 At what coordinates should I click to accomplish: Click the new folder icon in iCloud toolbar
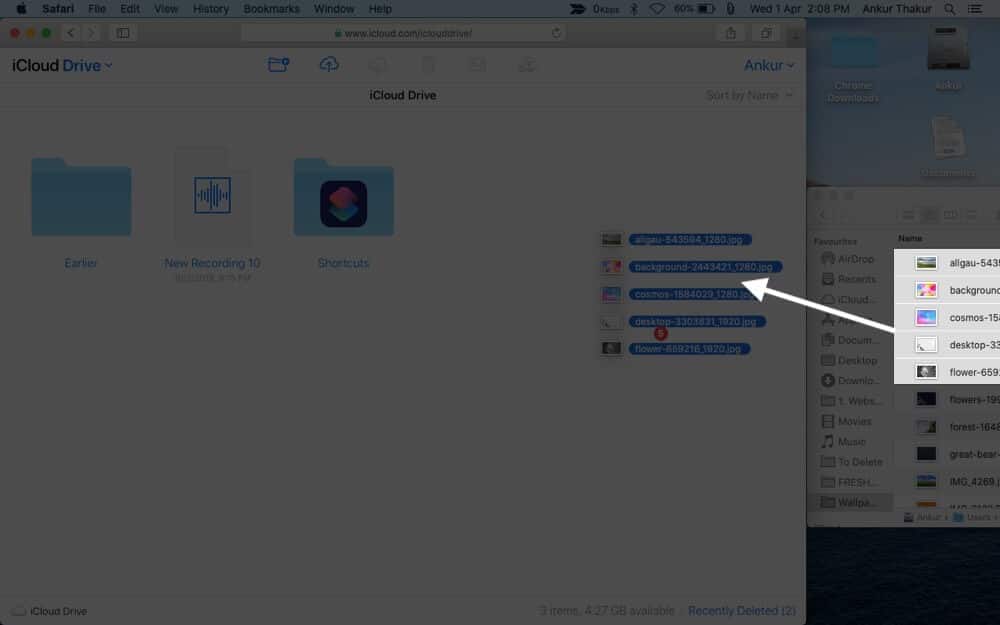coord(278,64)
